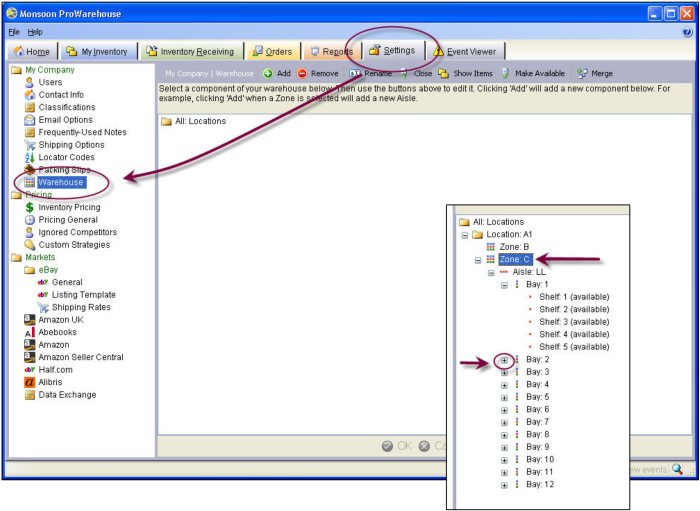Screen dimensions: 700x511
Task: Select All: Locations in the main pane
Action: point(199,122)
